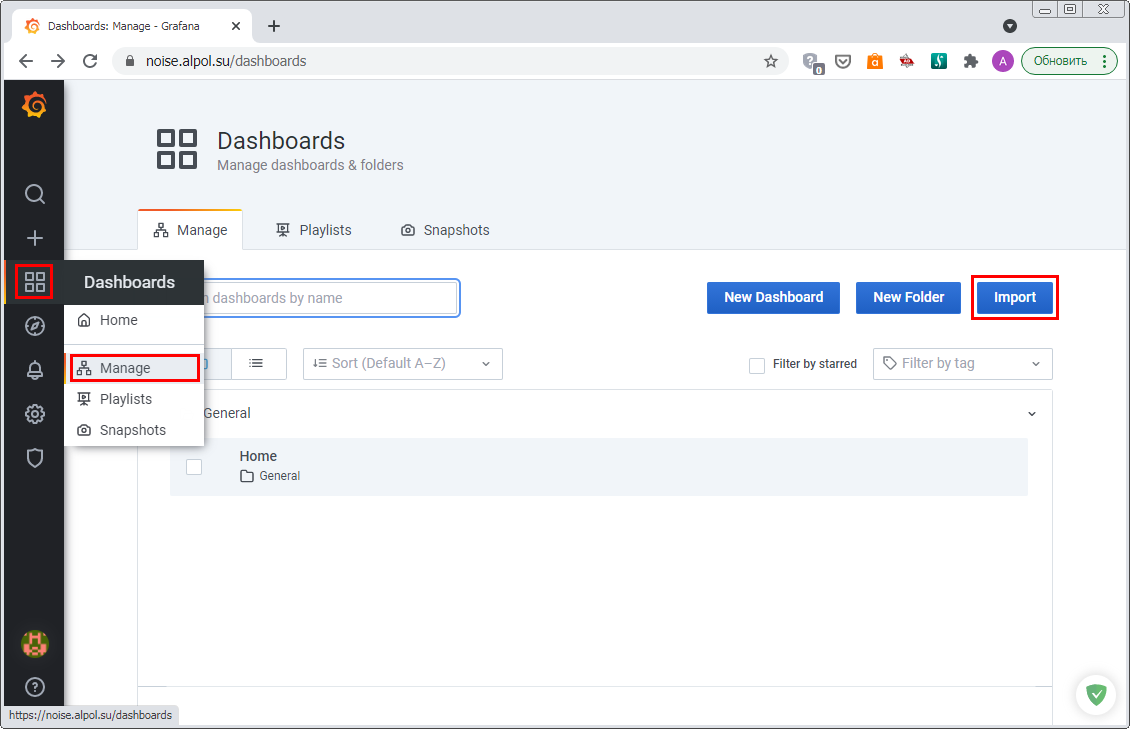Open the Alerting bell icon
Screen dimensions: 1130x729
point(35,370)
